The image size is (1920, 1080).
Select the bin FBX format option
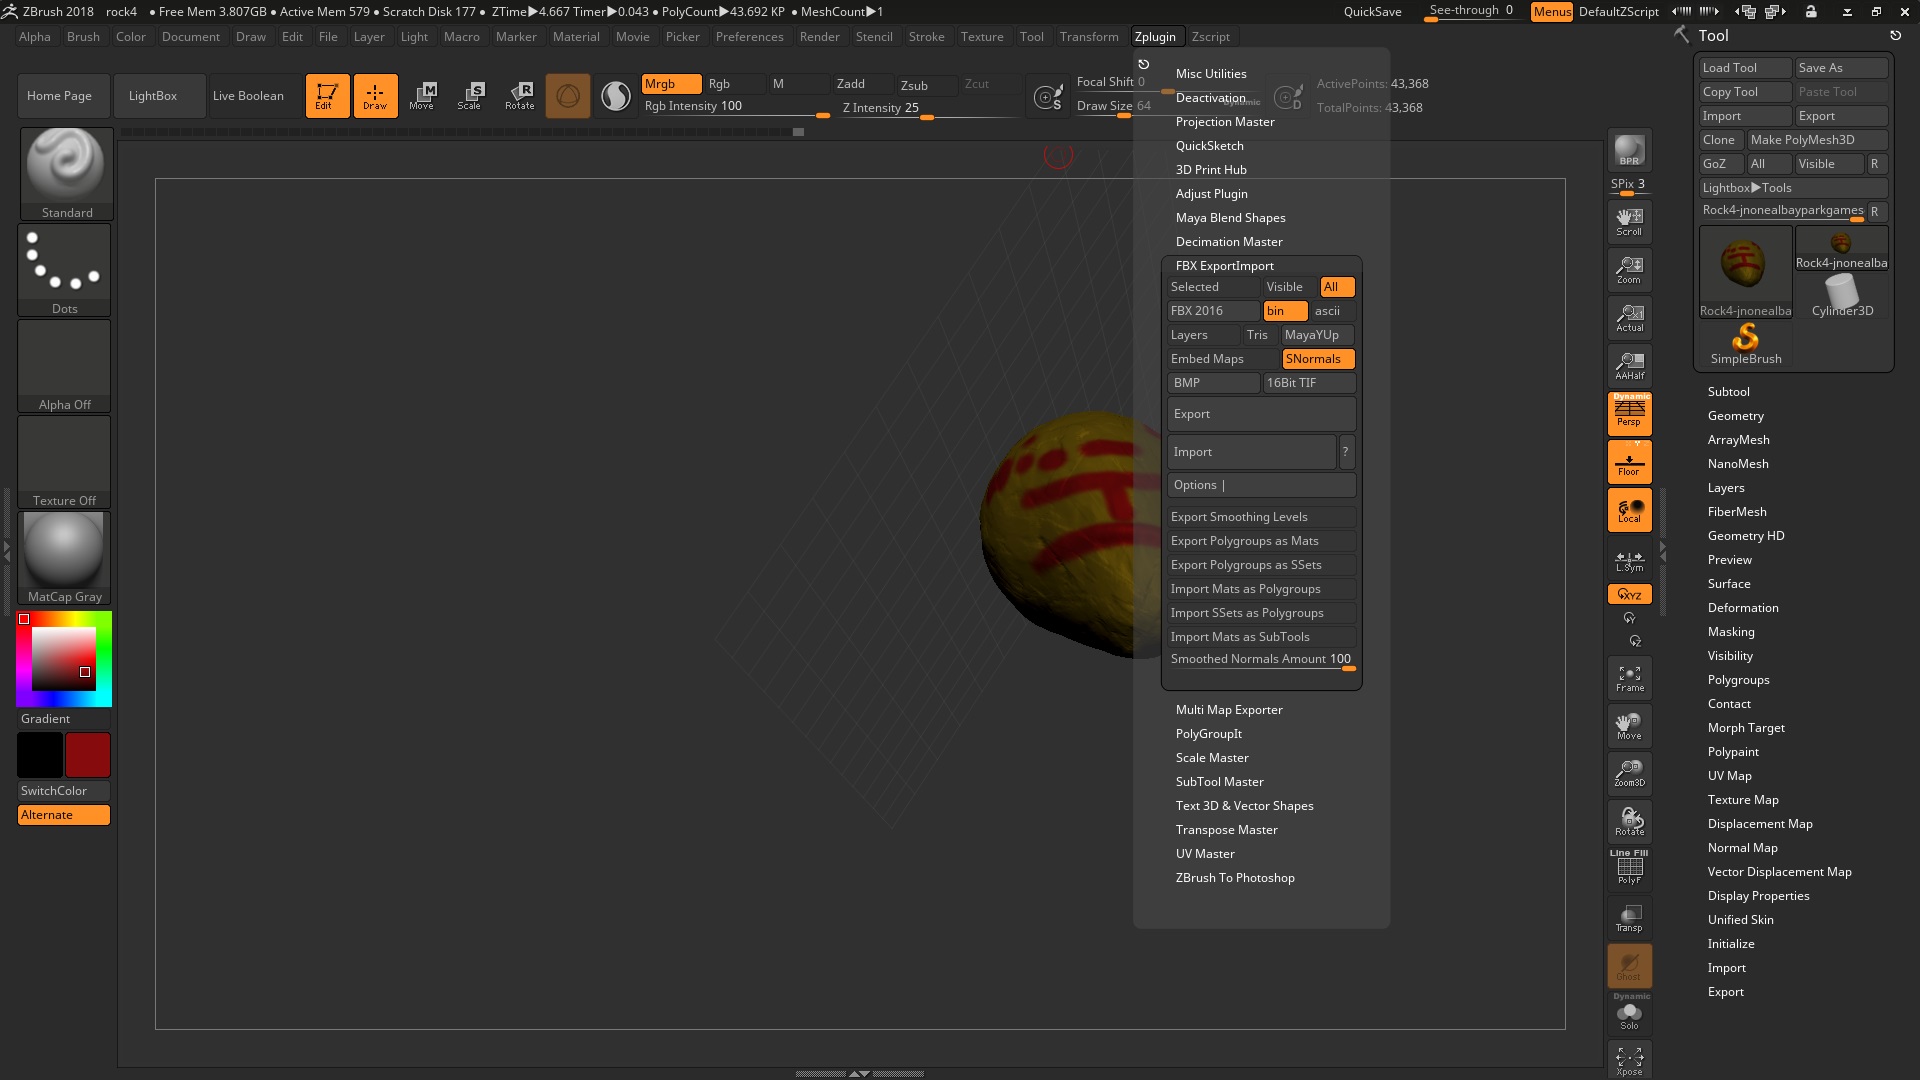(x=1285, y=311)
